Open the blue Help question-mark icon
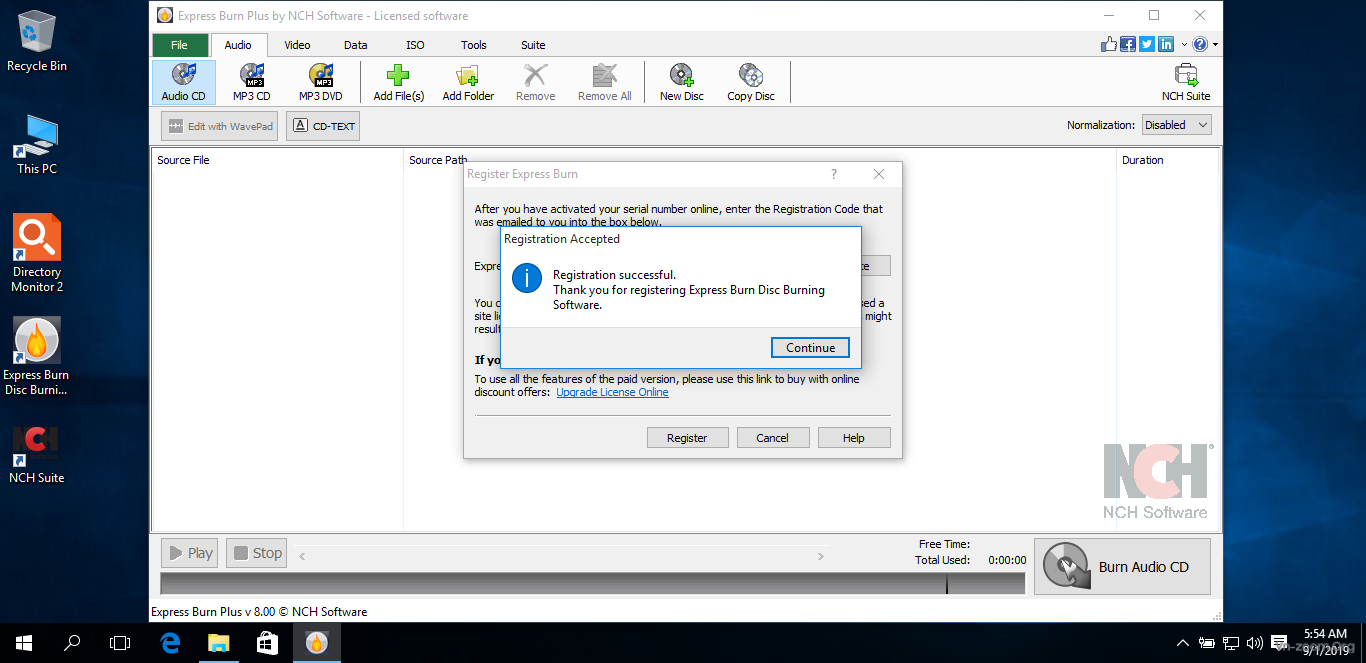Screen dimensions: 1366x663 click(x=1200, y=44)
